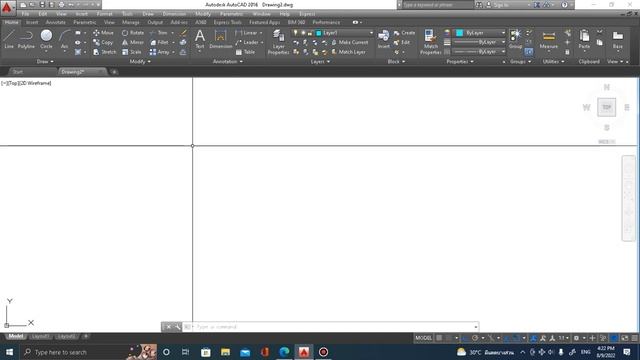Click the Measure tool

pyautogui.click(x=549, y=39)
